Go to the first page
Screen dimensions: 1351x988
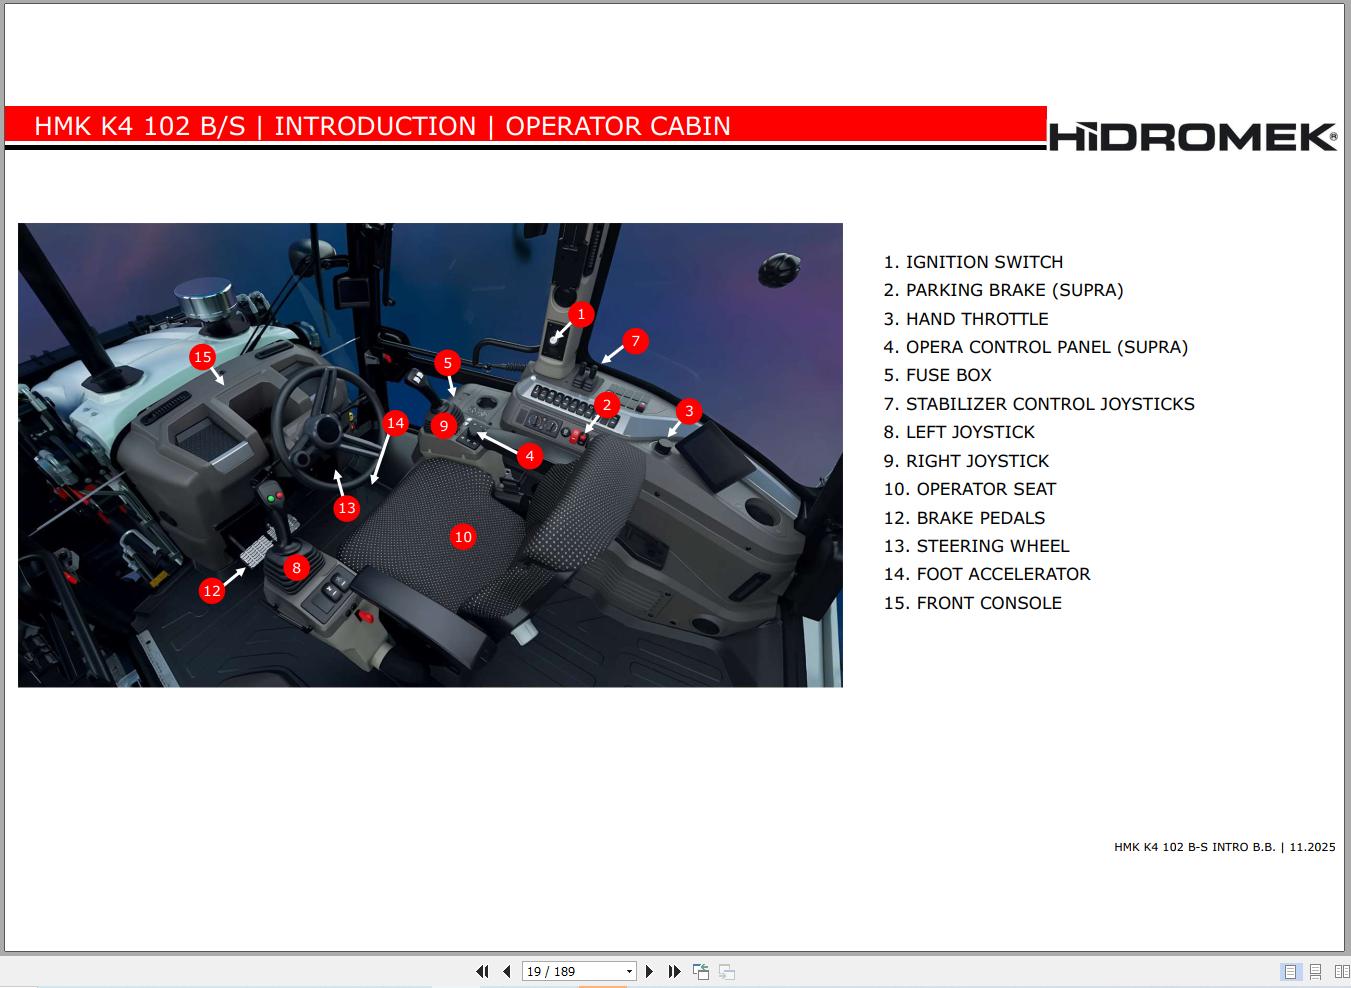[482, 971]
